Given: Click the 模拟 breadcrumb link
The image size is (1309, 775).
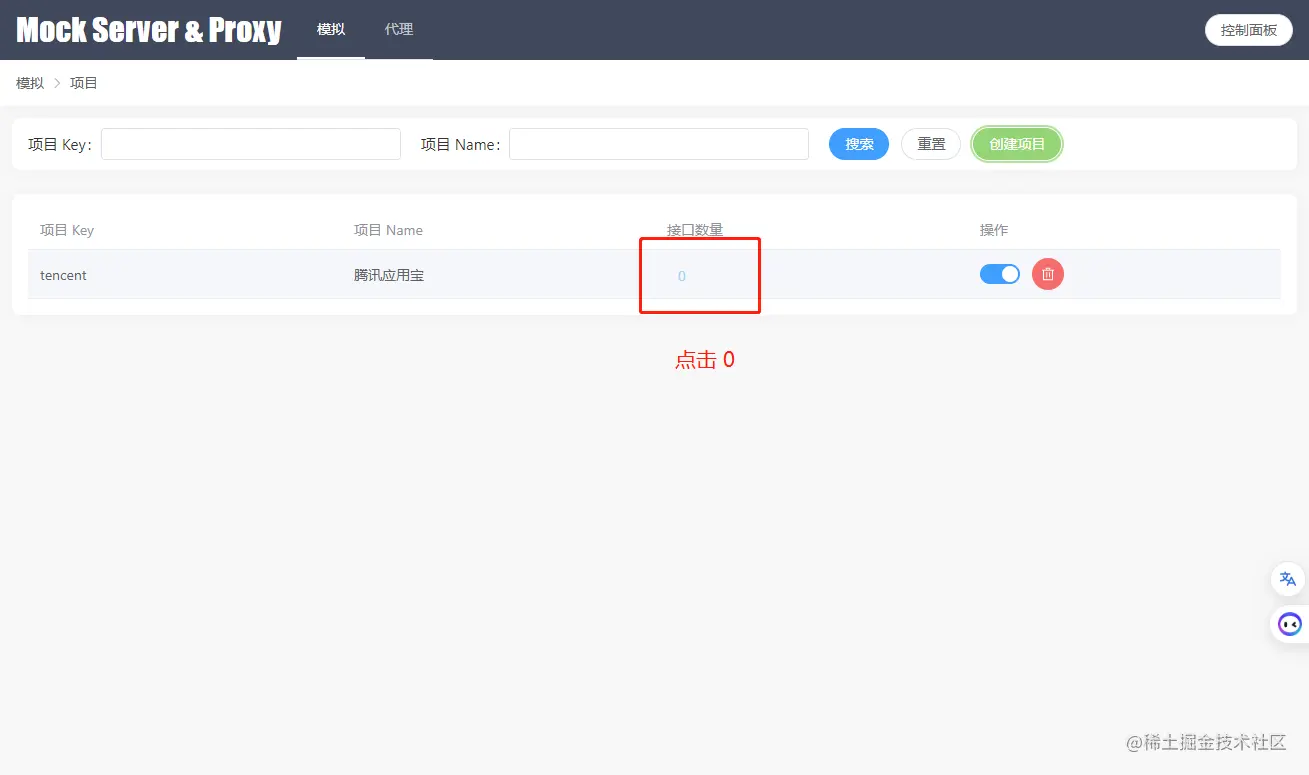Looking at the screenshot, I should [x=30, y=83].
